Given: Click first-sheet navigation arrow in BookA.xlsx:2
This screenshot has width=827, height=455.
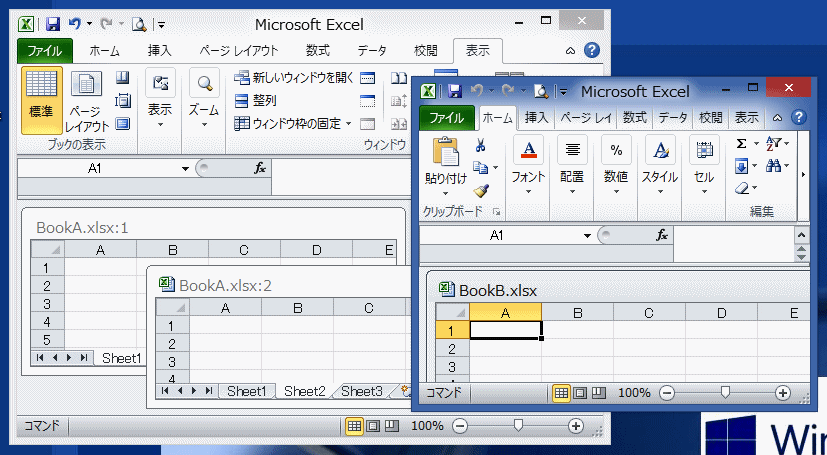Looking at the screenshot, I should tap(165, 391).
